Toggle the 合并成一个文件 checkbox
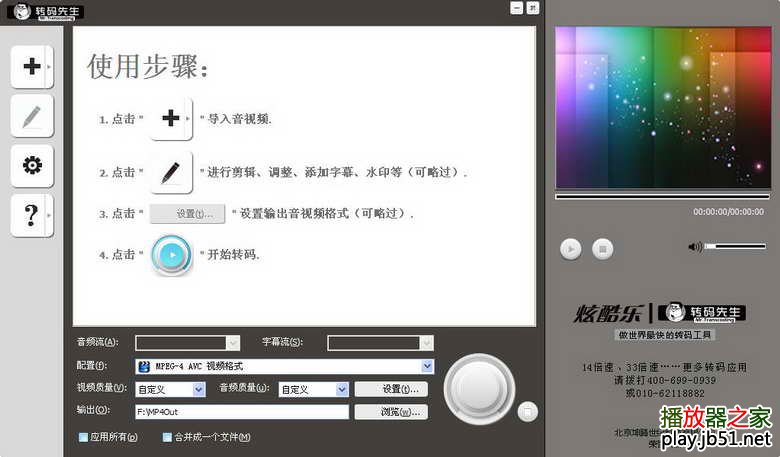Viewport: 780px width, 457px height. pos(167,437)
